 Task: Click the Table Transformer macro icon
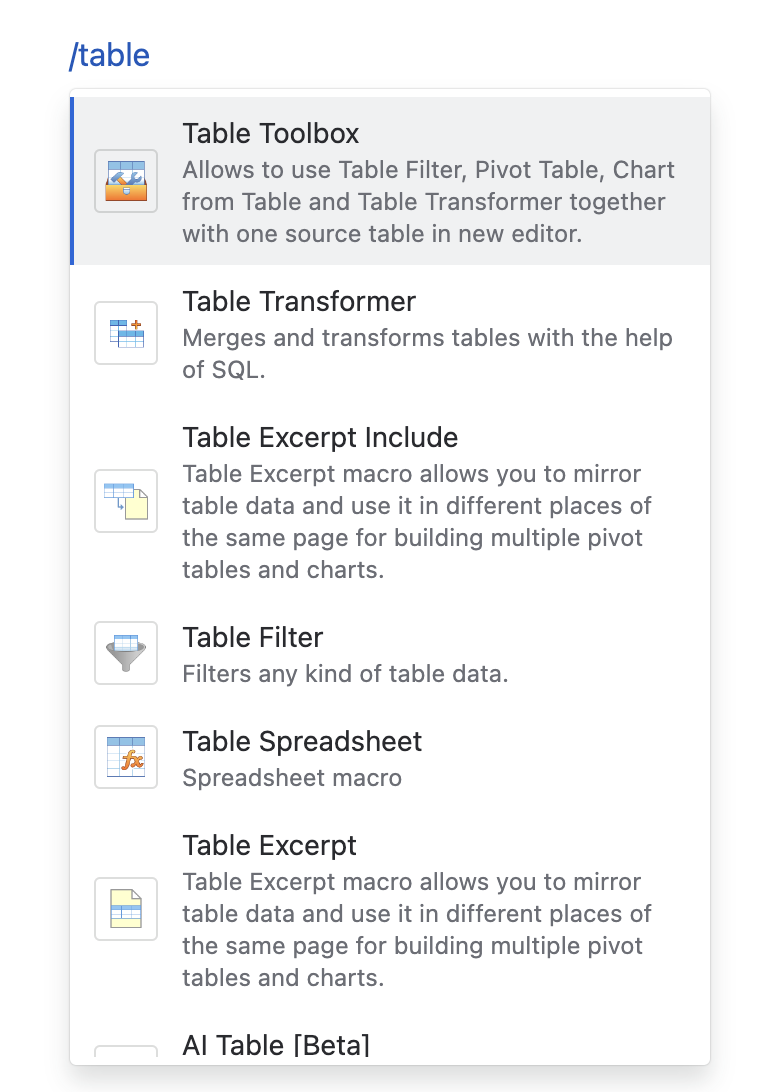tap(126, 333)
